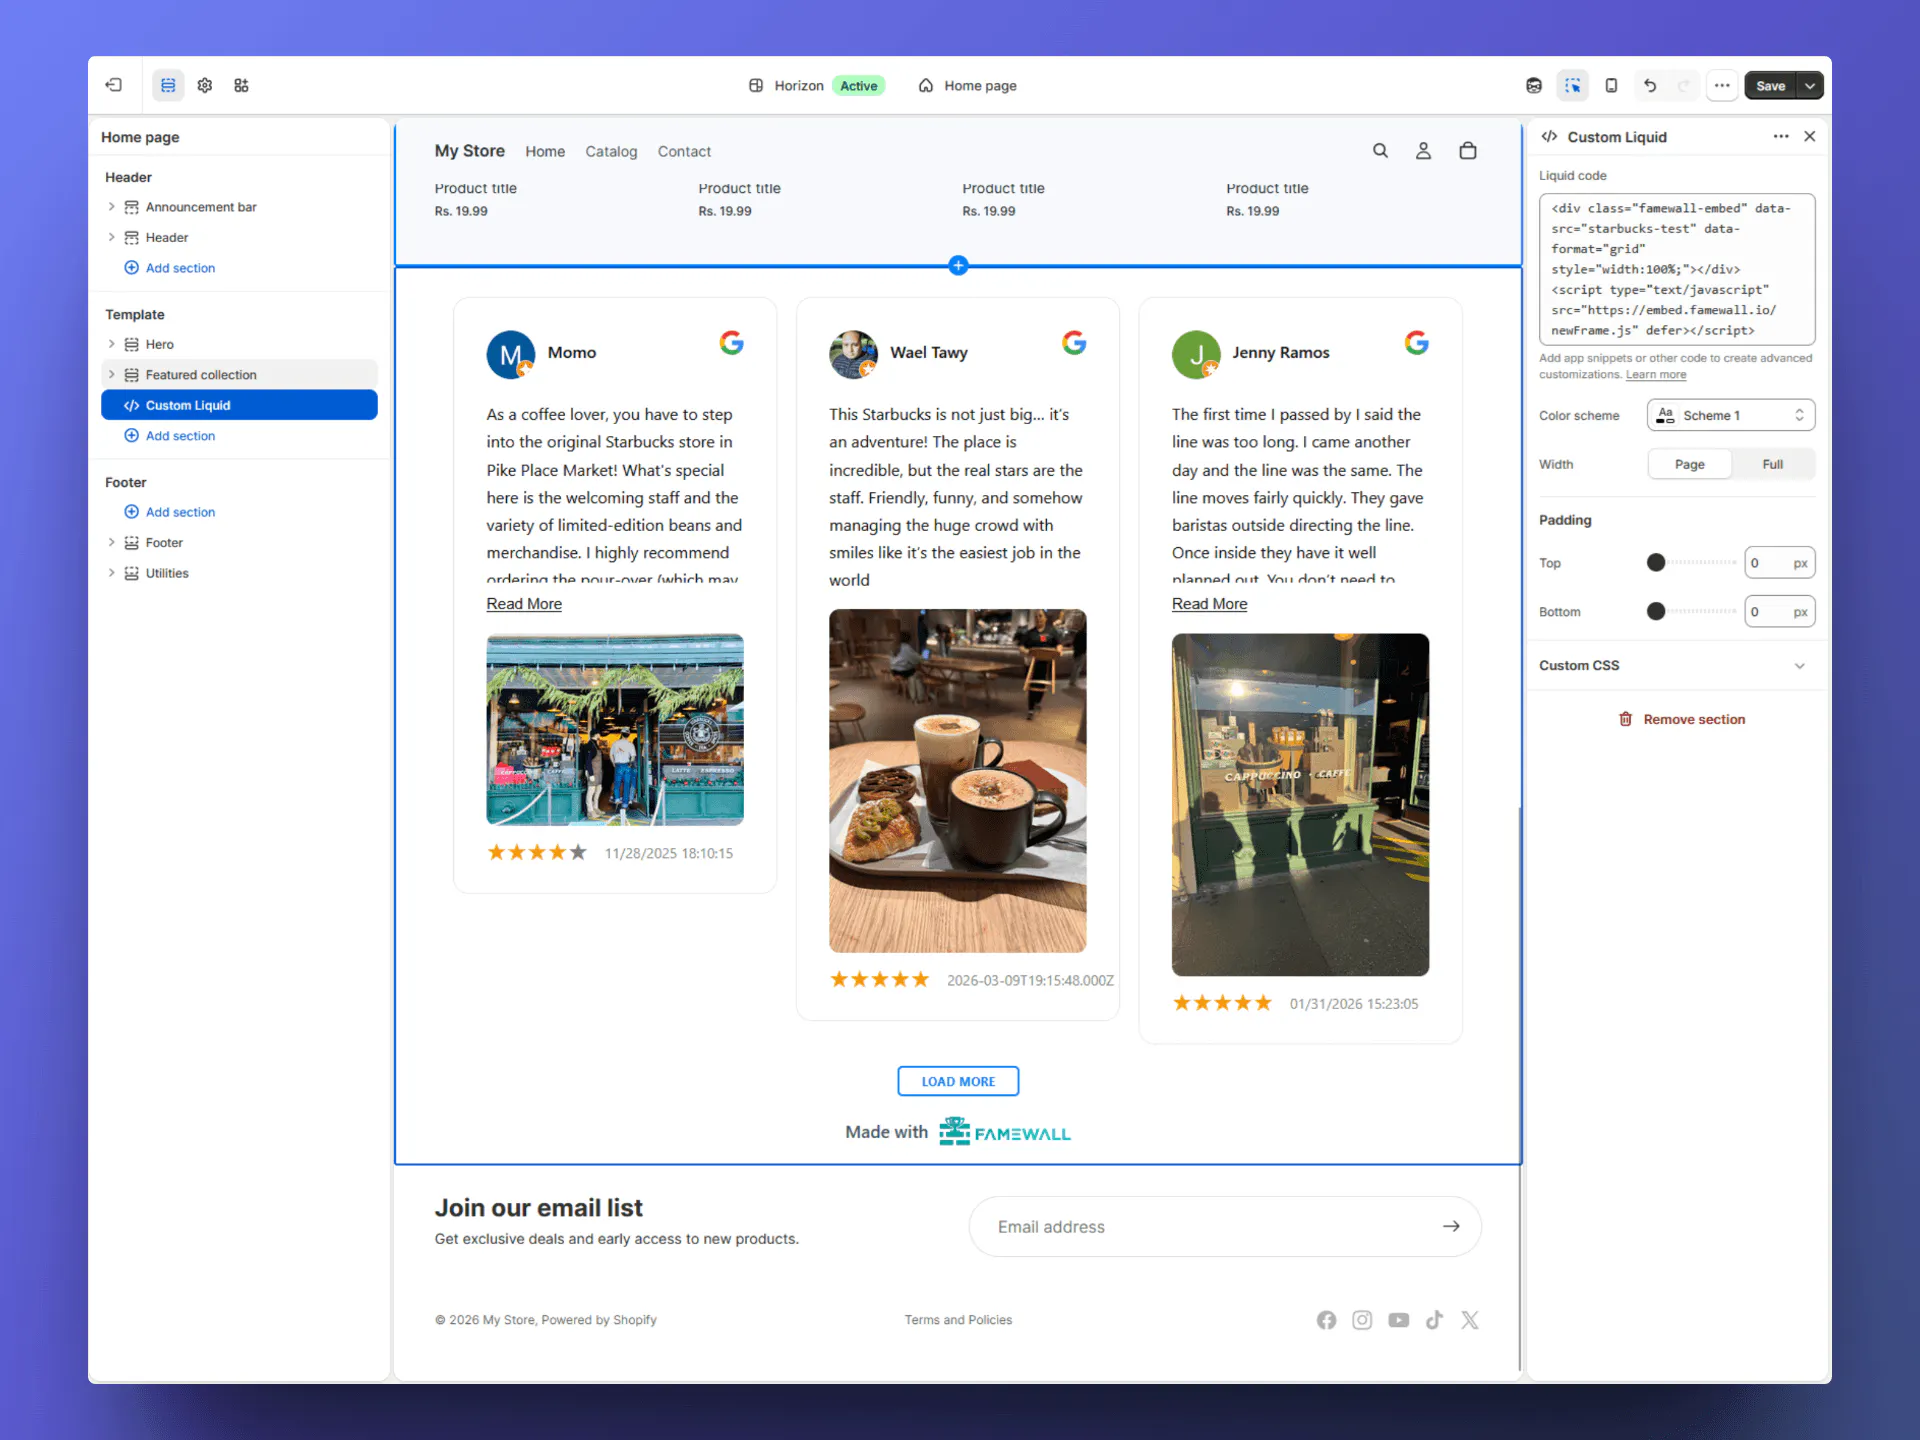
Task: Click the My Store logo text
Action: pos(469,150)
